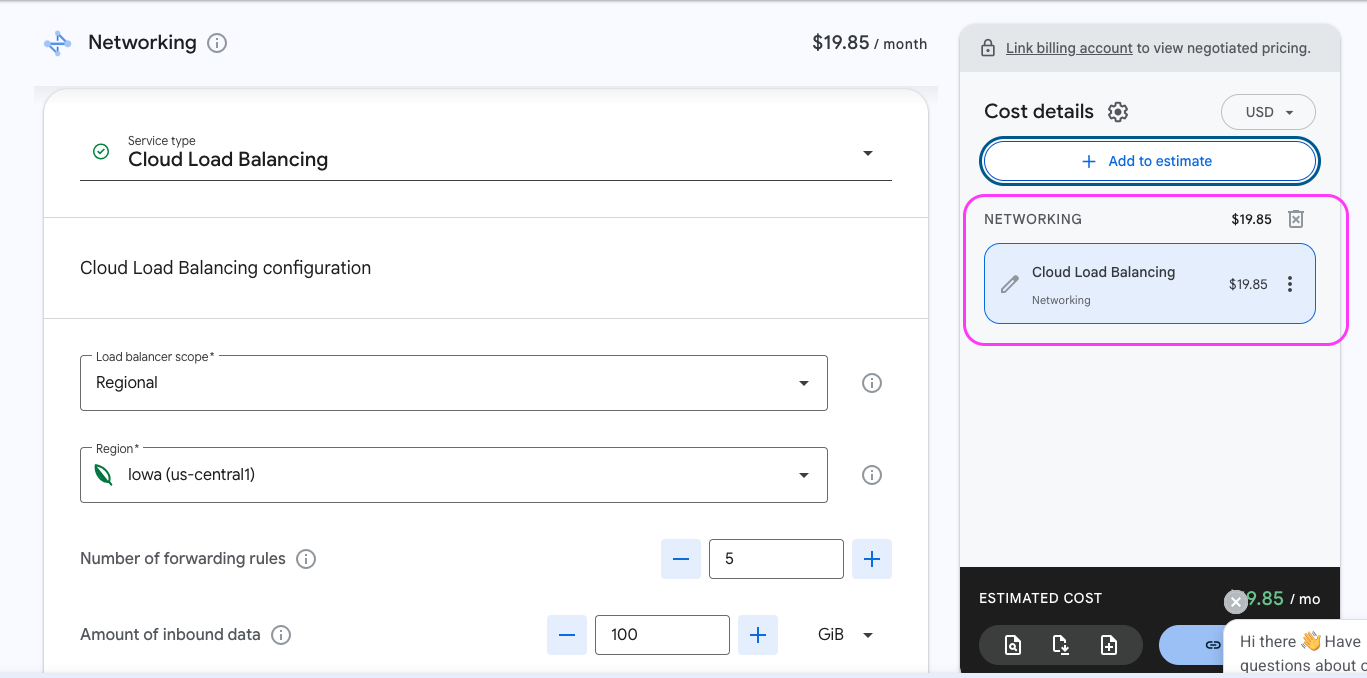Click the Networking info icon in header

tap(217, 43)
